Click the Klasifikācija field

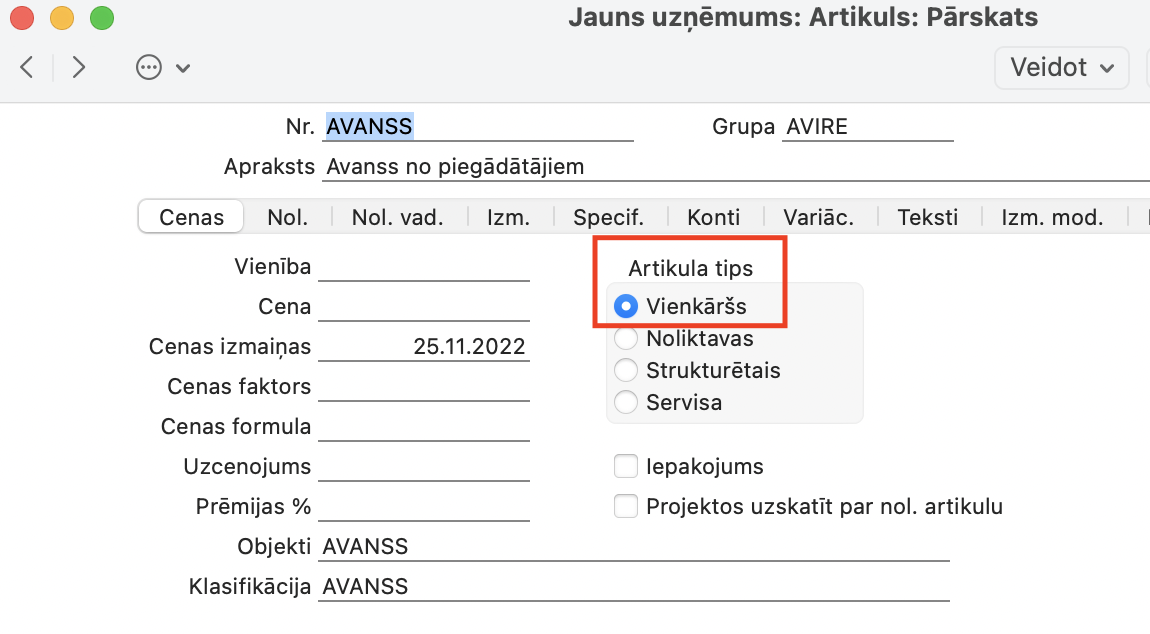[x=633, y=587]
